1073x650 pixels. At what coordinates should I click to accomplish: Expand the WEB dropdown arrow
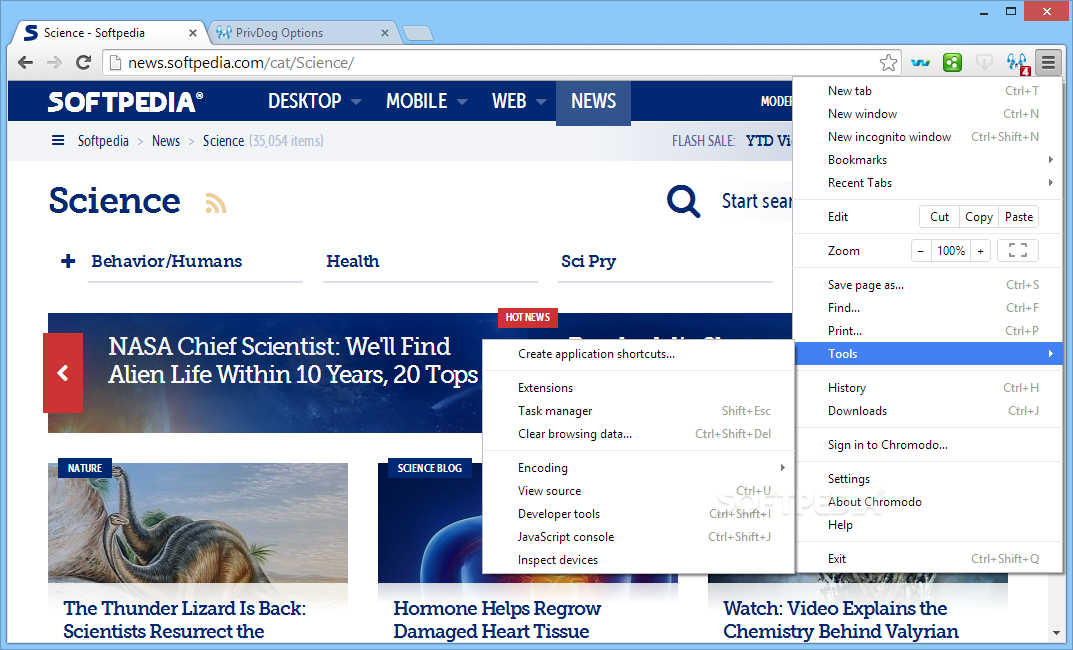(541, 102)
